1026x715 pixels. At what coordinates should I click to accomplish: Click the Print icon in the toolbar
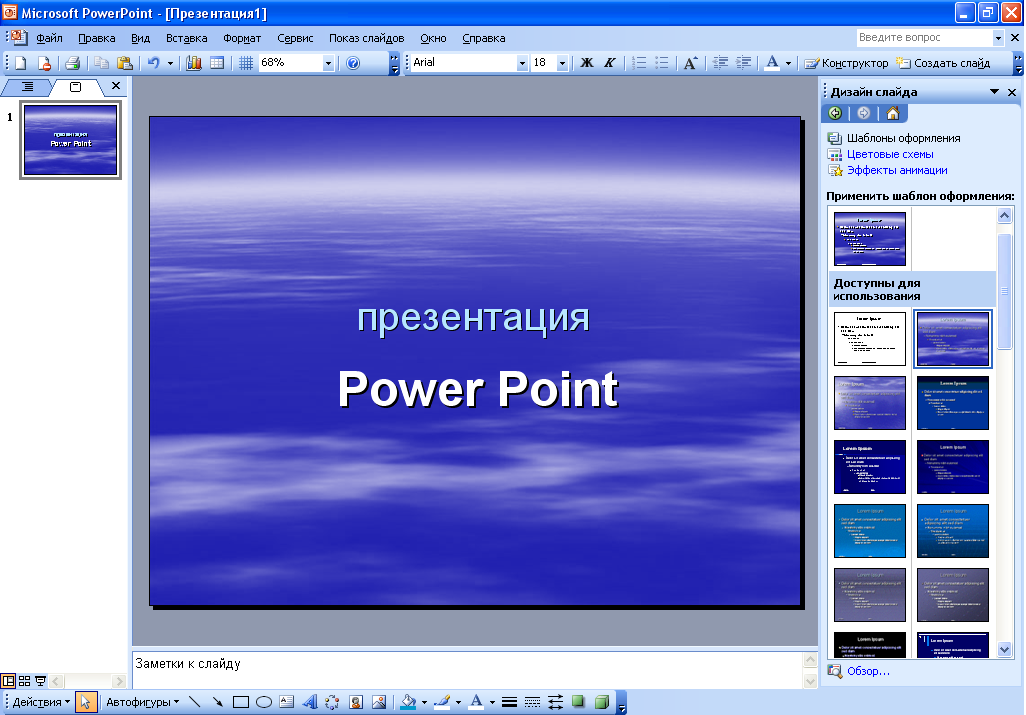72,63
